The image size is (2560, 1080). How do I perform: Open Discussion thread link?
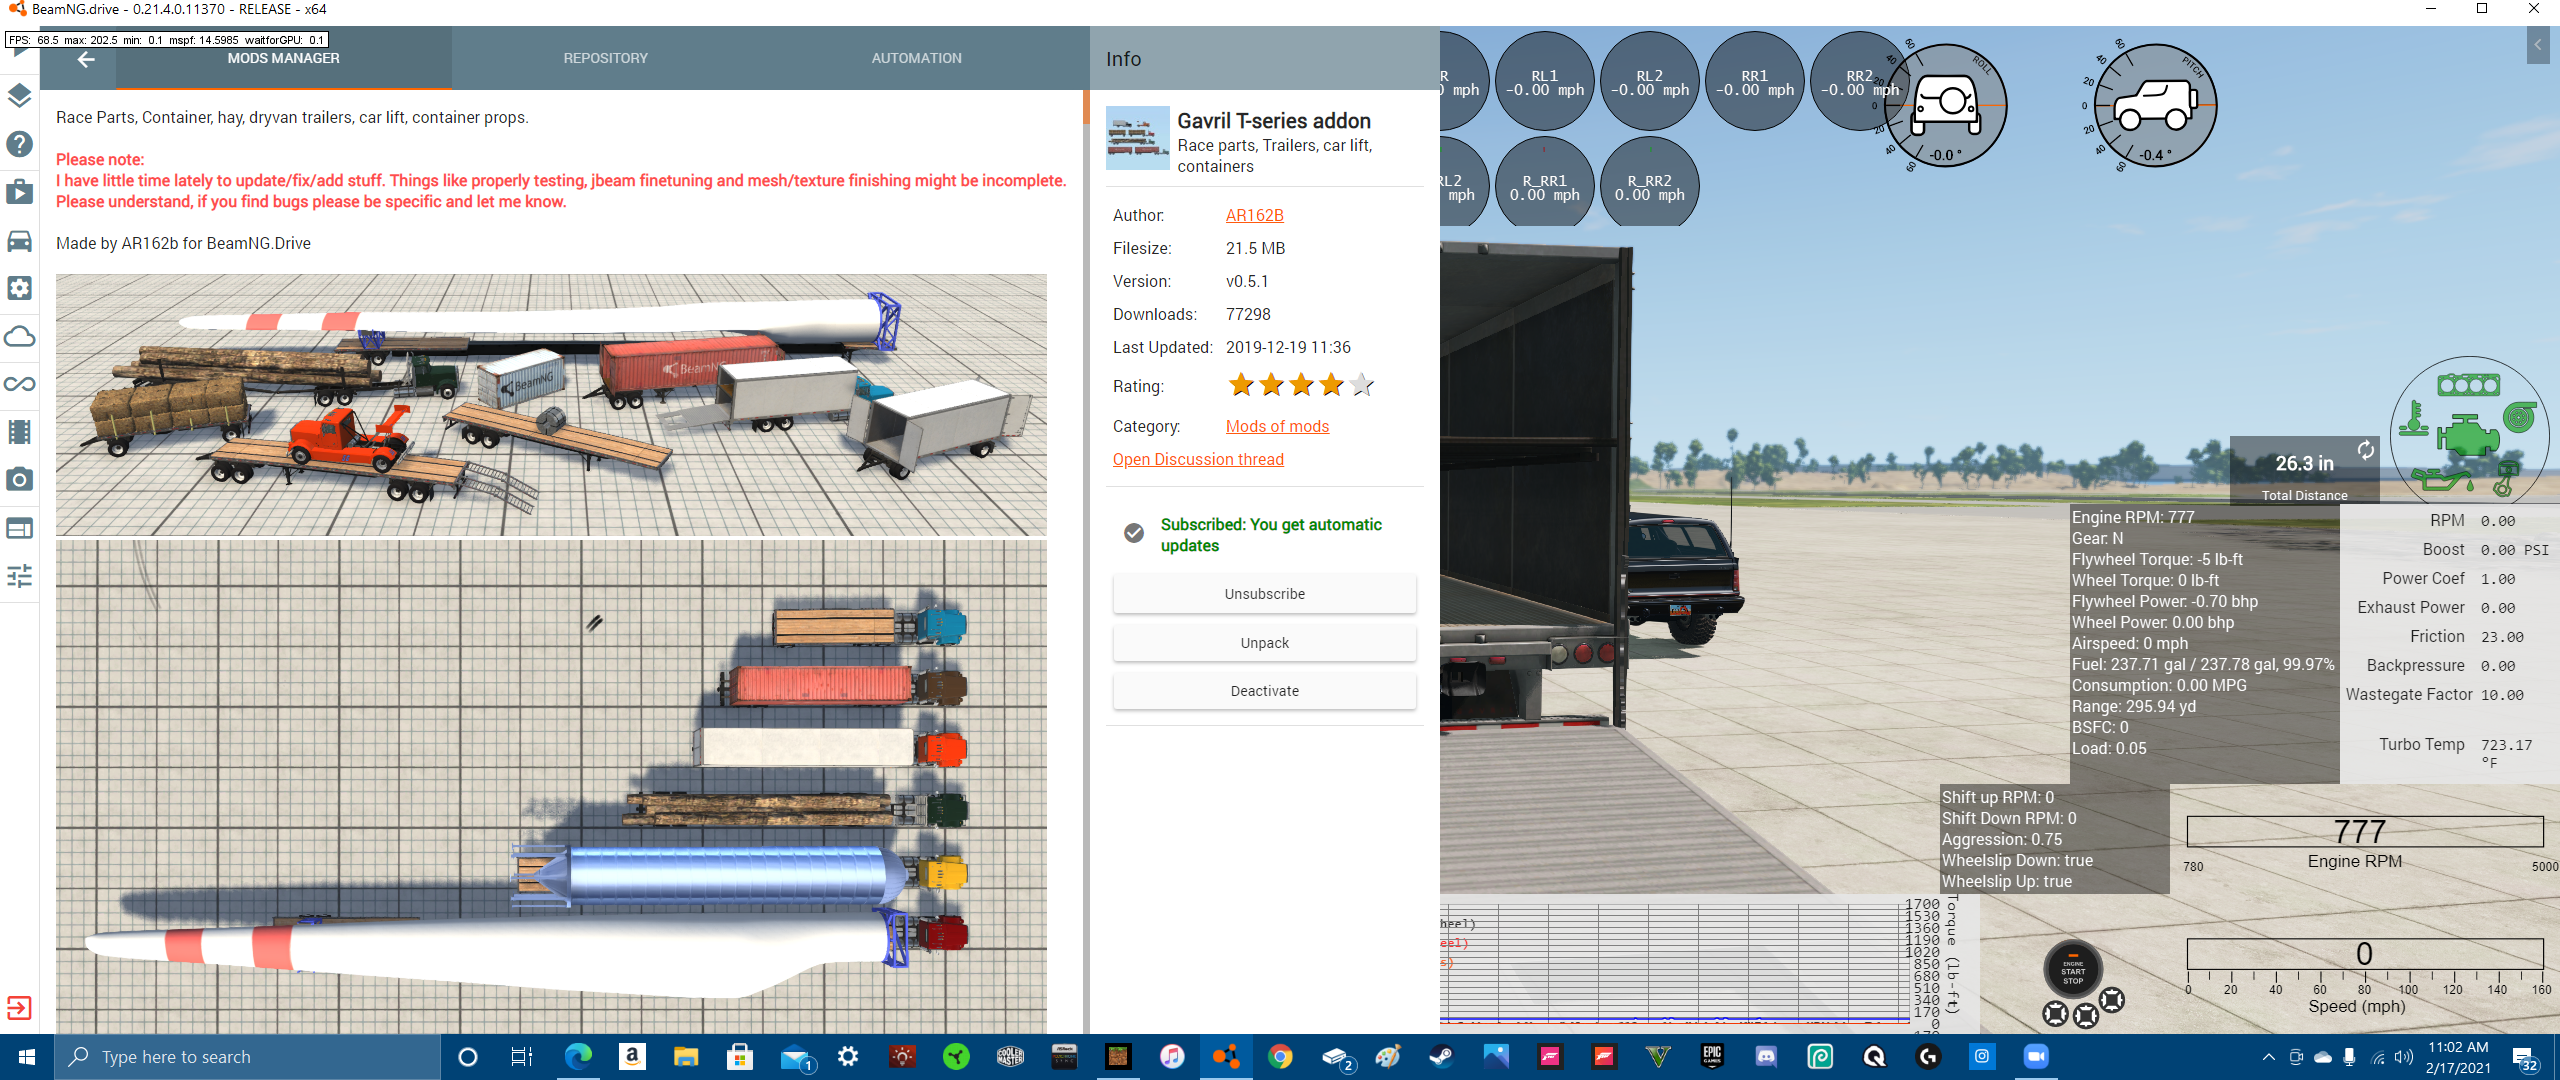point(1198,460)
